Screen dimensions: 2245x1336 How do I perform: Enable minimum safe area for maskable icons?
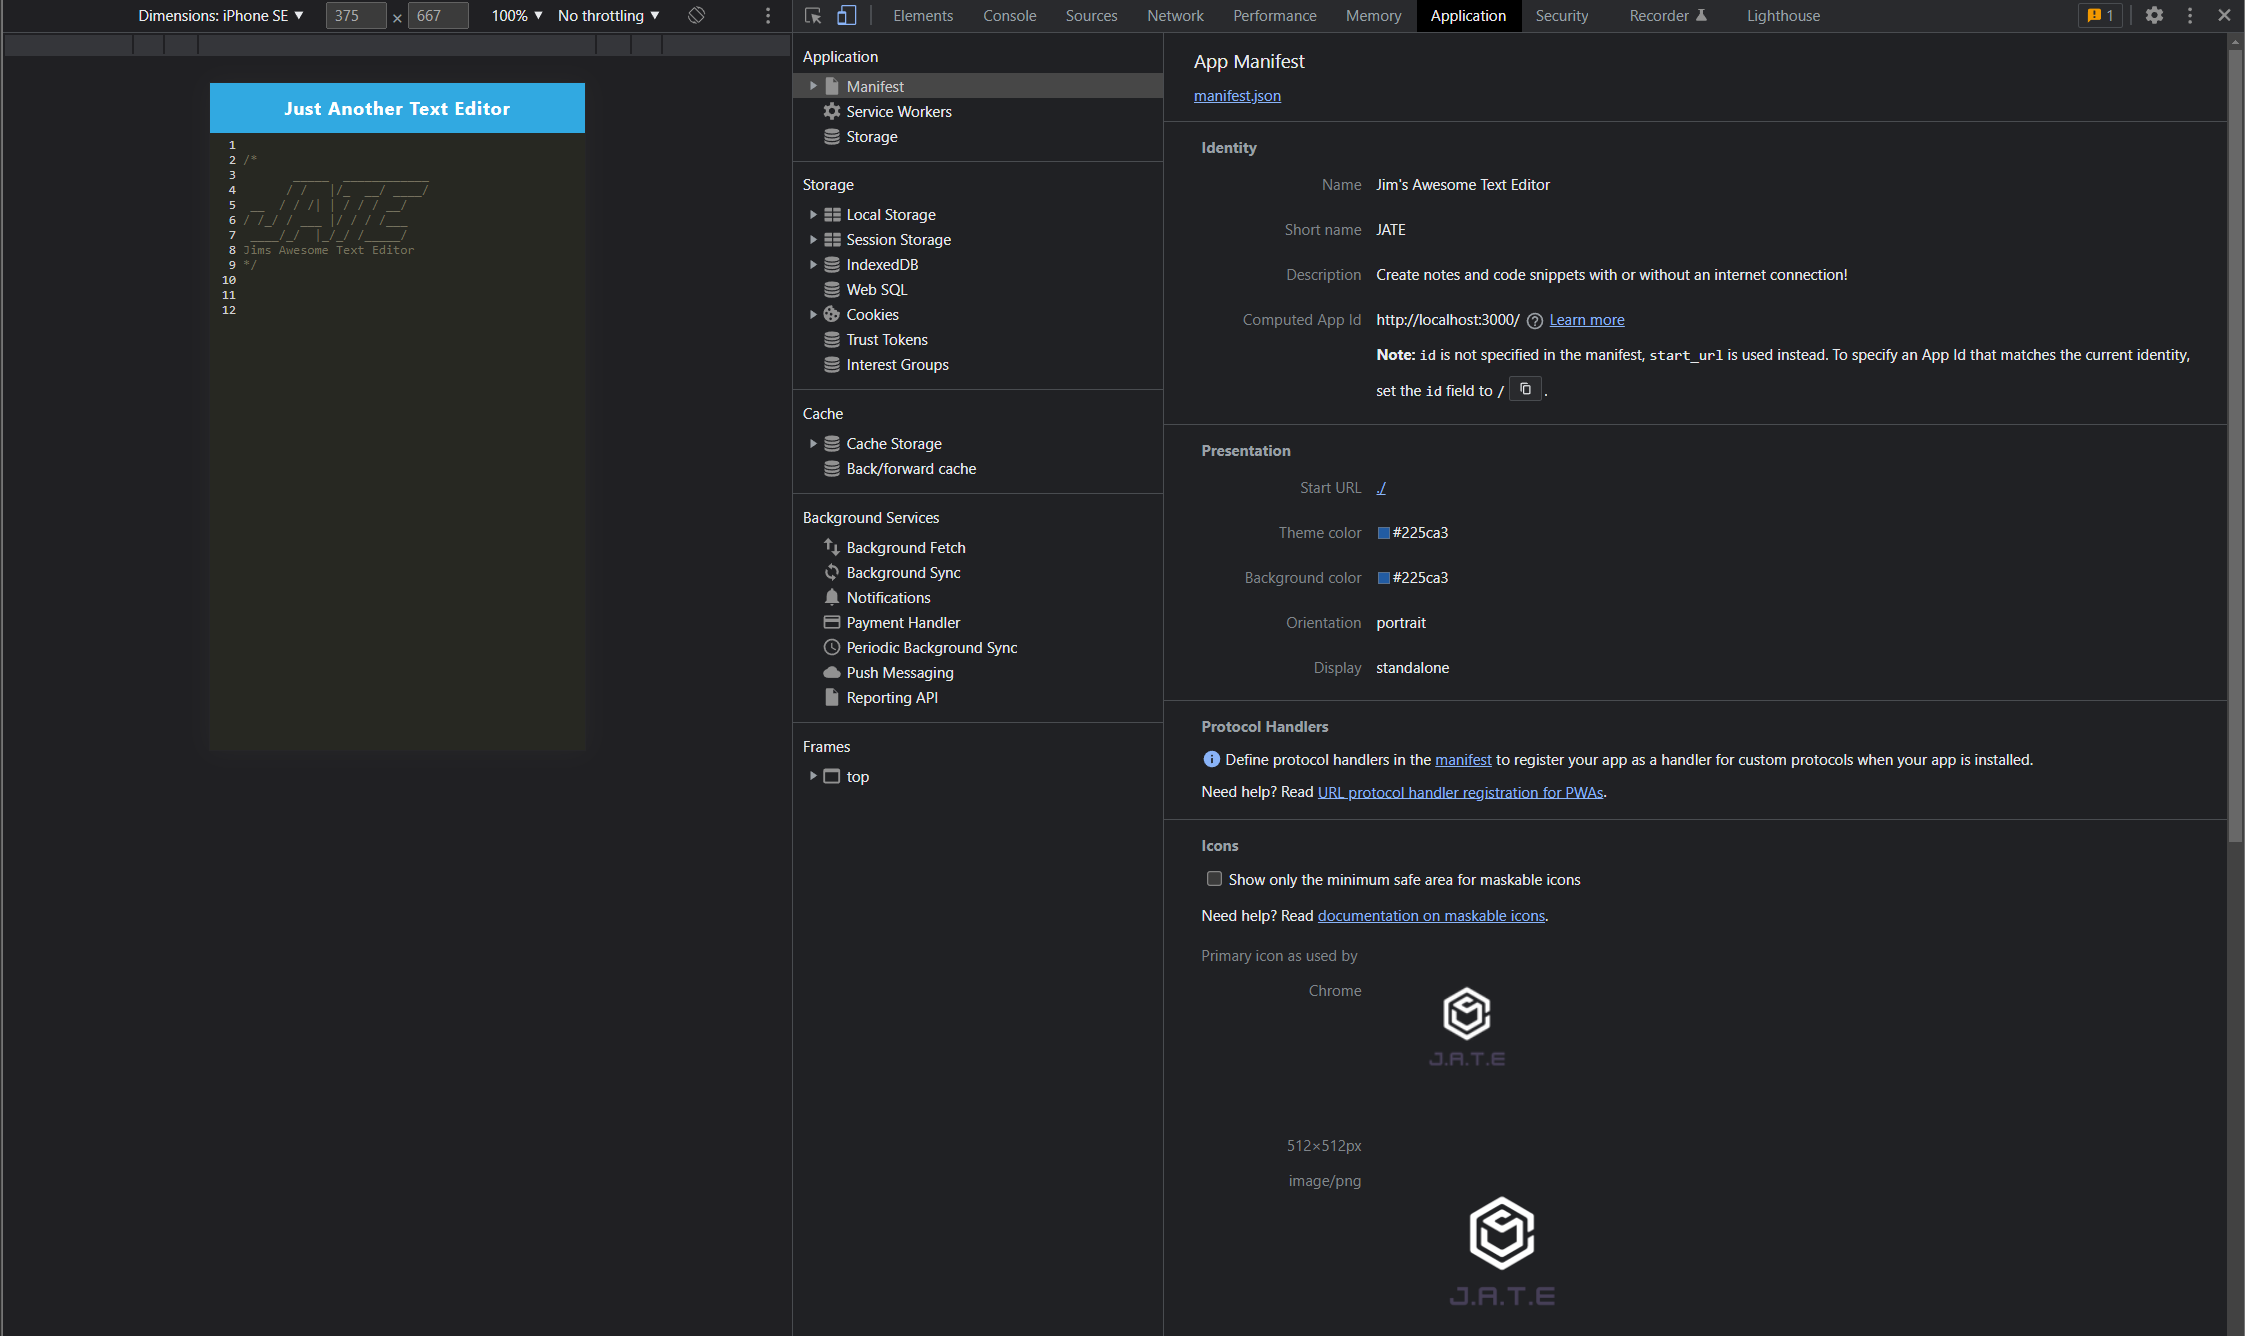point(1214,878)
